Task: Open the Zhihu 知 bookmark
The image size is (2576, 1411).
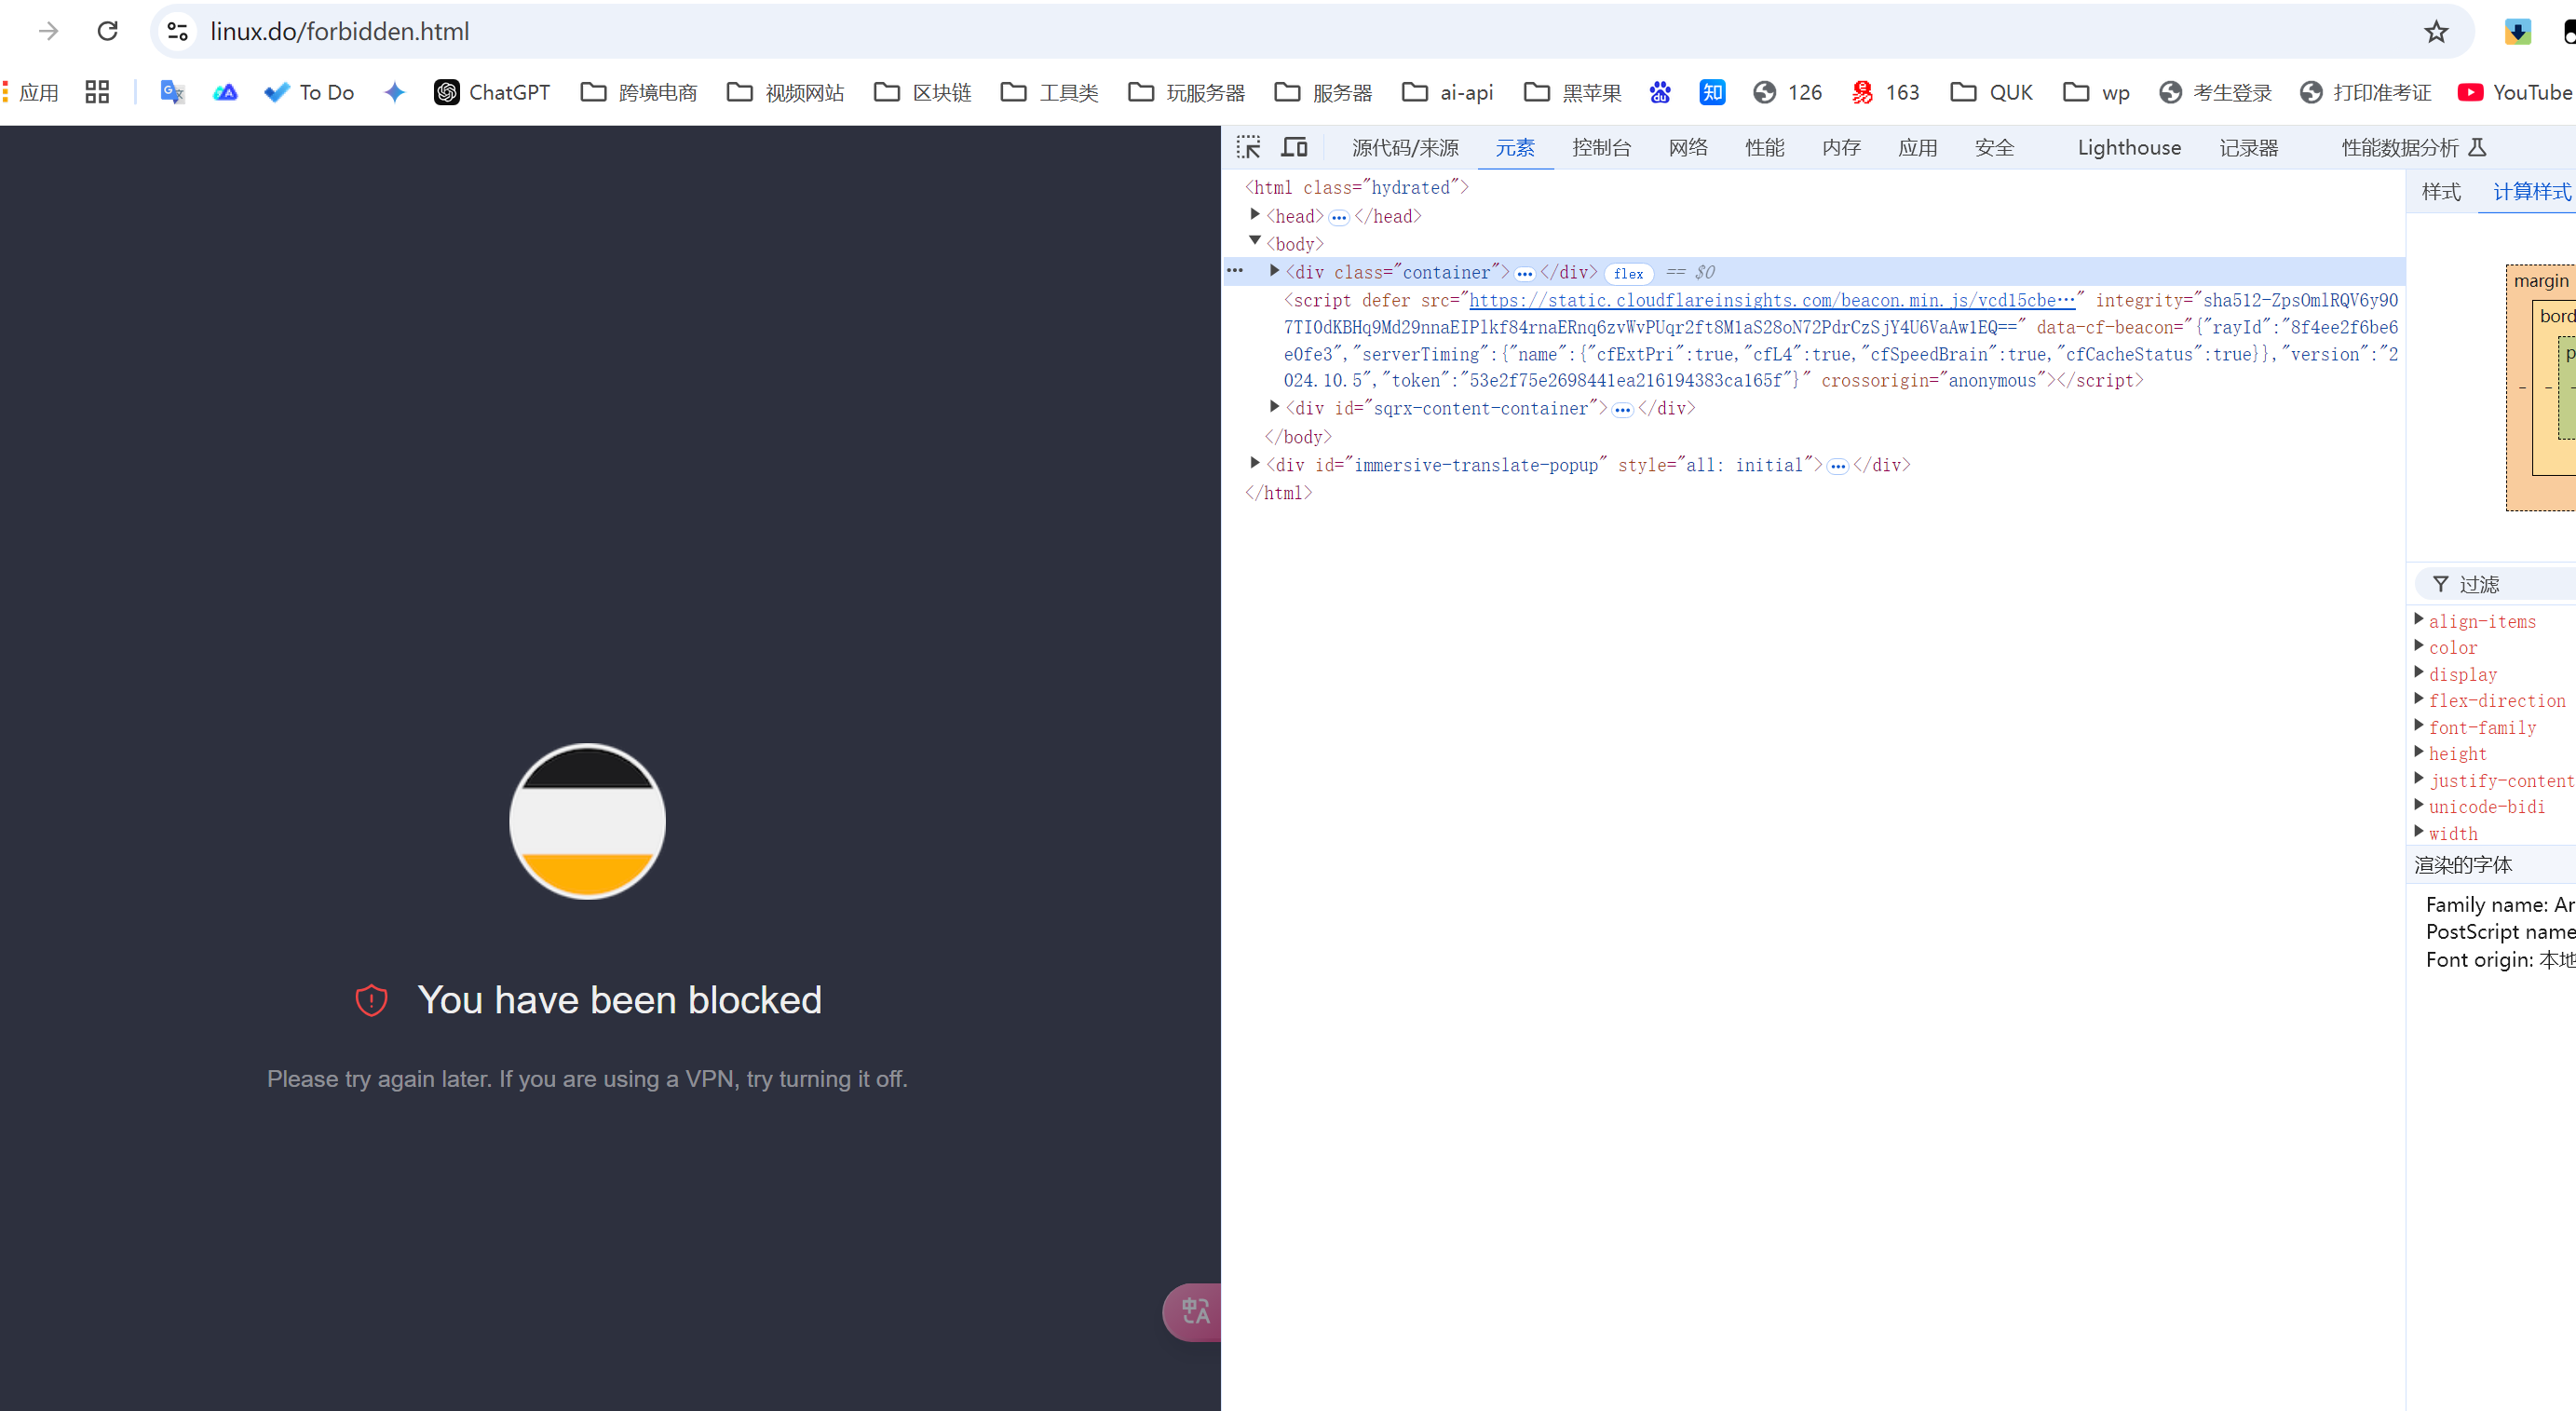Action: pyautogui.click(x=1712, y=92)
